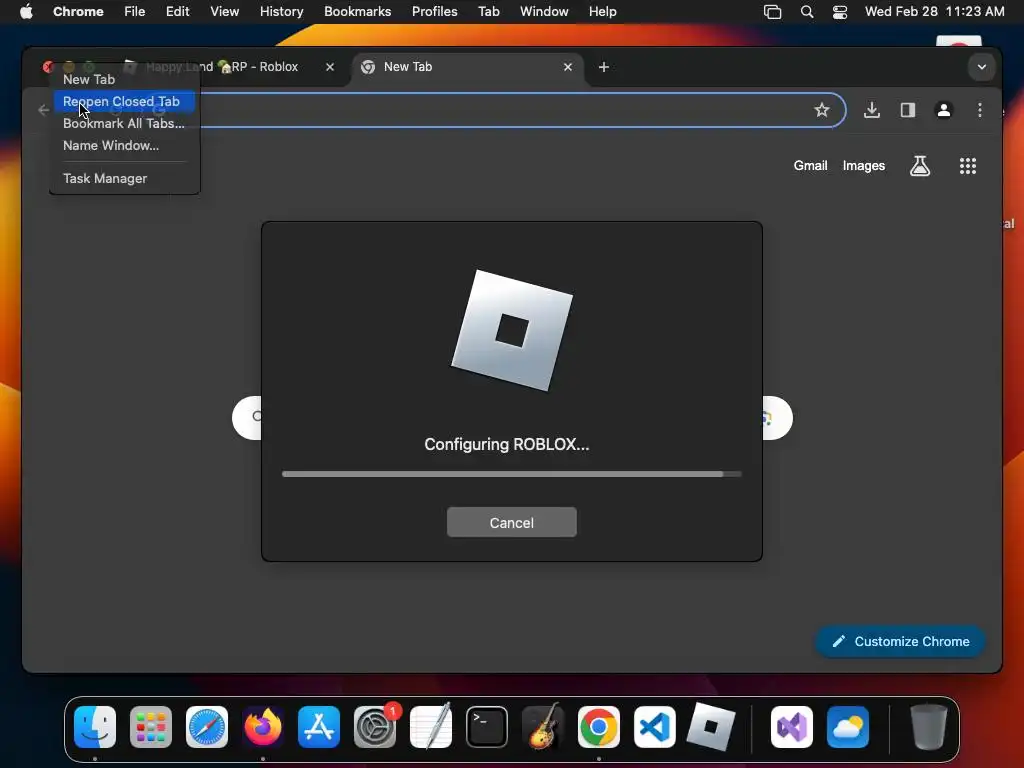Open the tab search chevron dropdown
This screenshot has height=768, width=1024.
(x=981, y=67)
